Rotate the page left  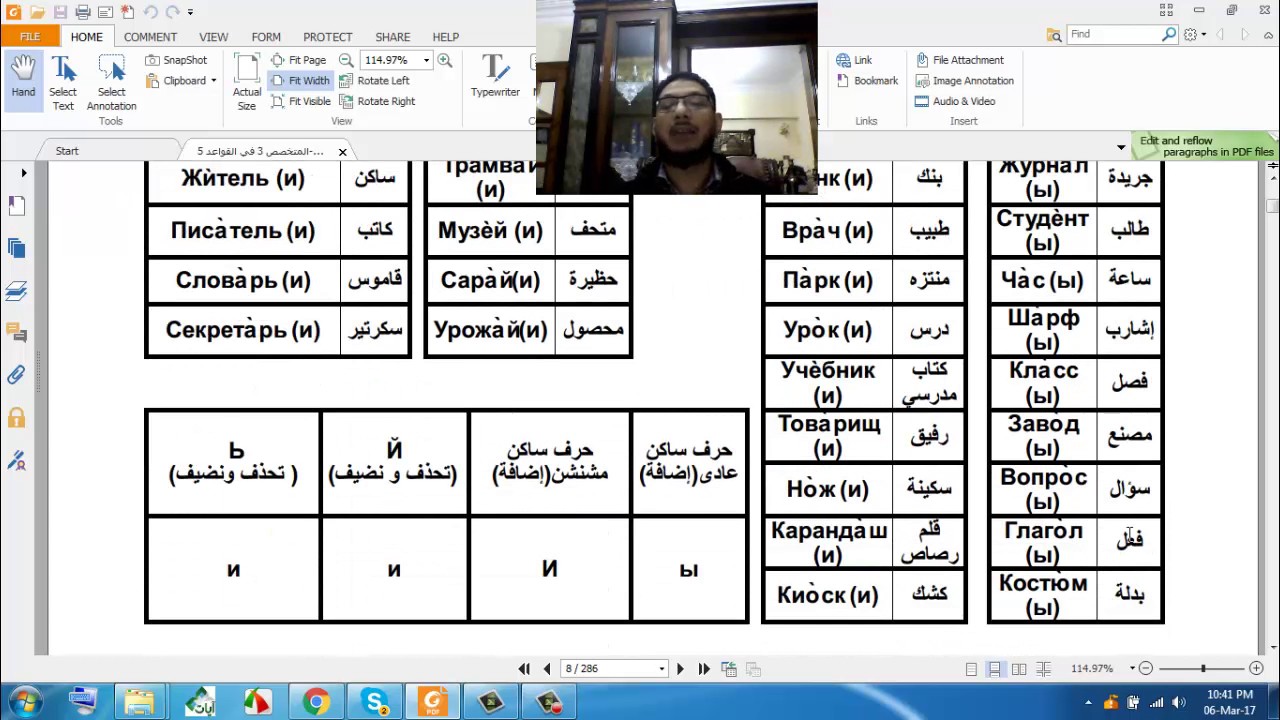tap(374, 81)
